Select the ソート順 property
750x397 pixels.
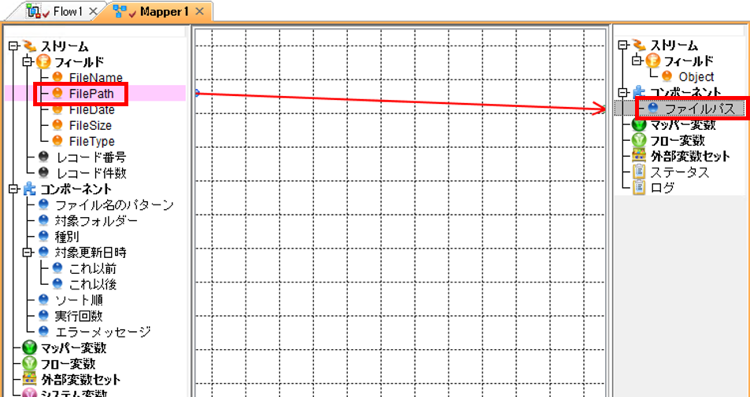79,300
